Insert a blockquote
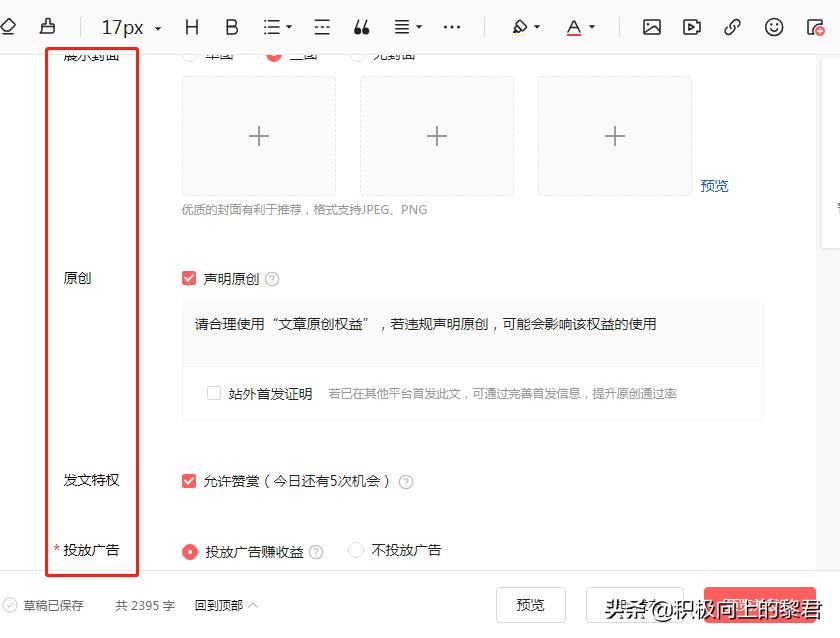This screenshot has height=638, width=840. pyautogui.click(x=361, y=27)
